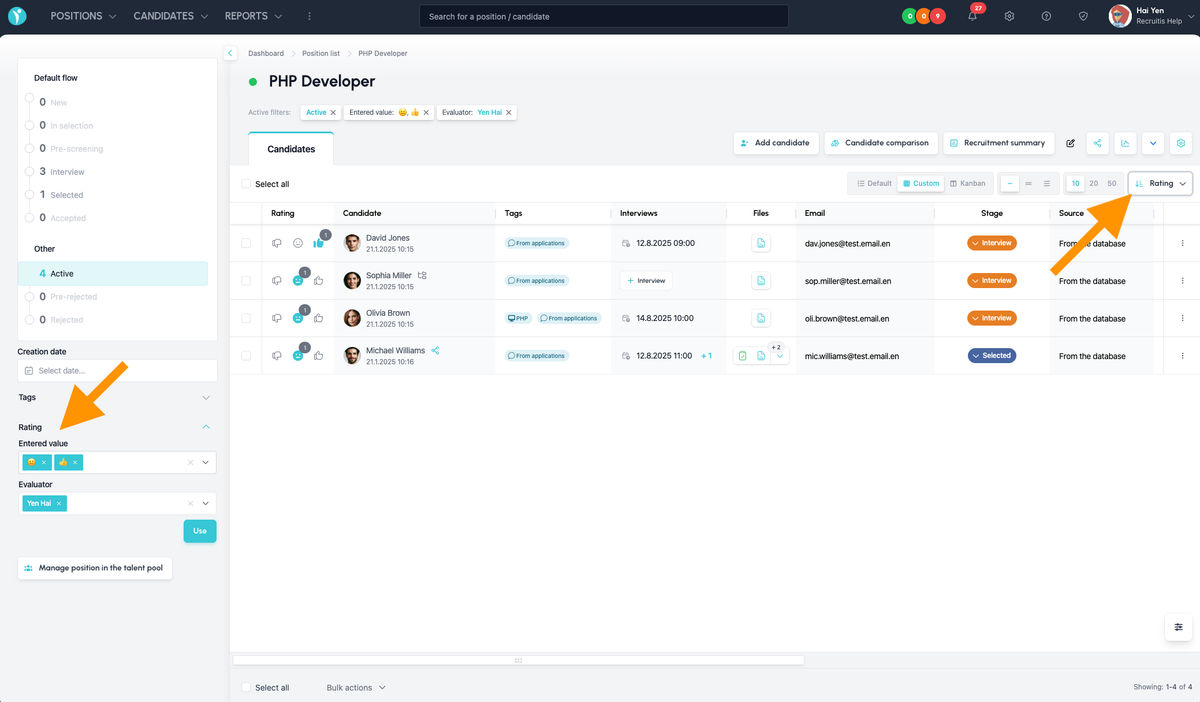
Task: Expand the Tags filter section
Action: pyautogui.click(x=118, y=397)
